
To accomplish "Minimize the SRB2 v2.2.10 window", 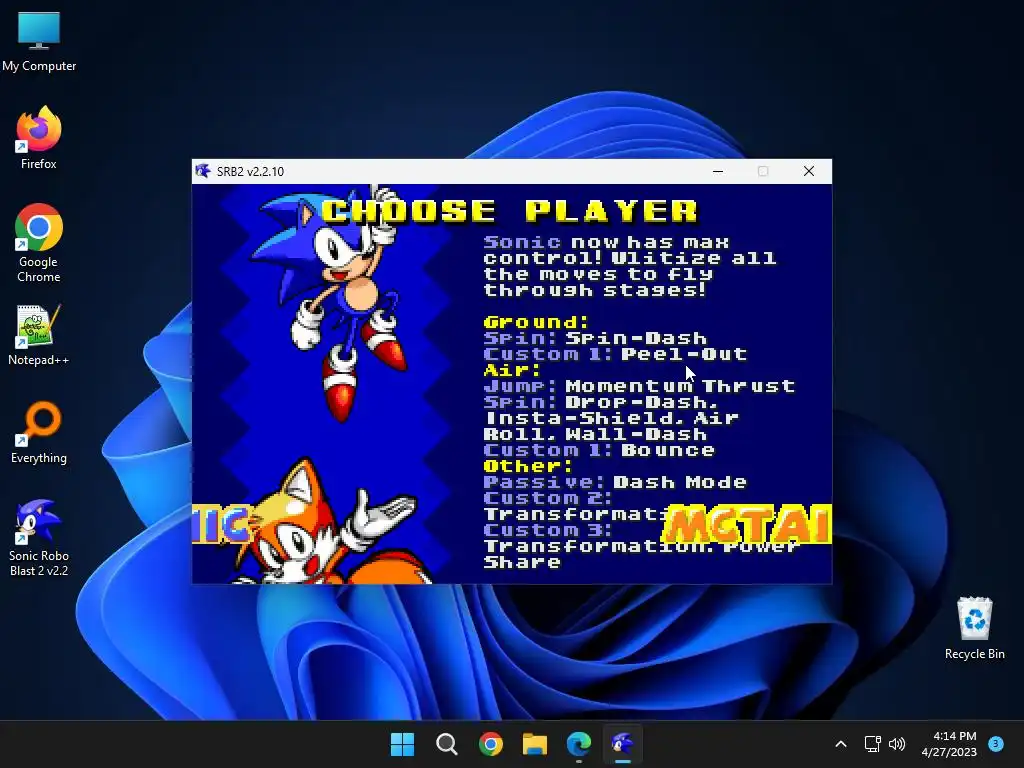I will coord(718,171).
